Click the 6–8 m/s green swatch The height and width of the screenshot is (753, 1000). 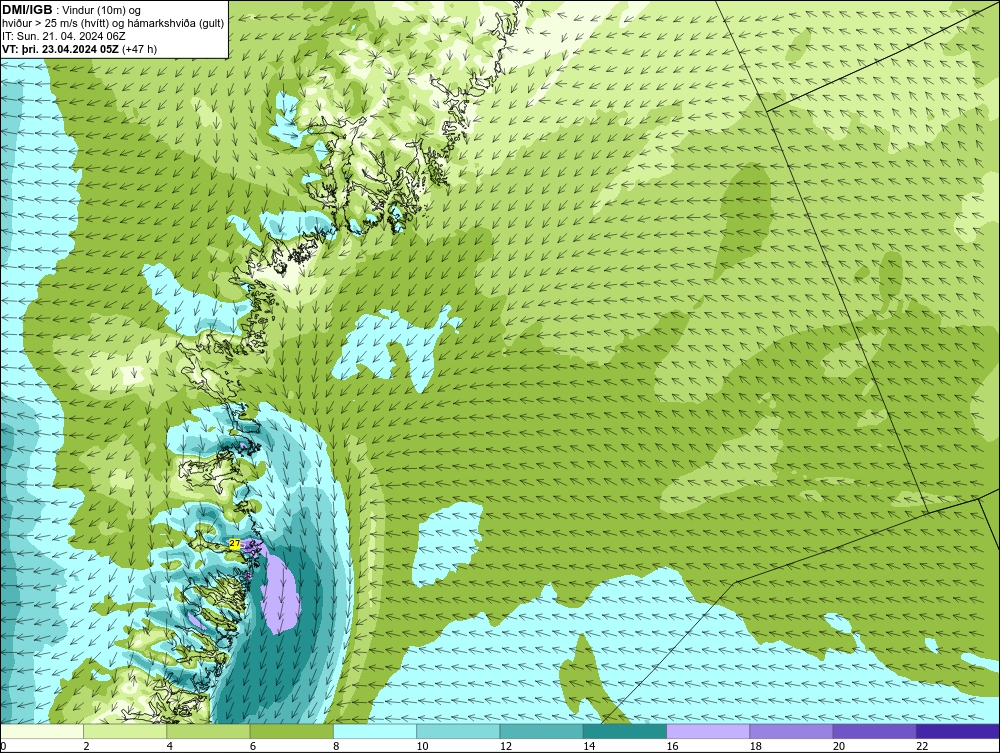coord(291,731)
